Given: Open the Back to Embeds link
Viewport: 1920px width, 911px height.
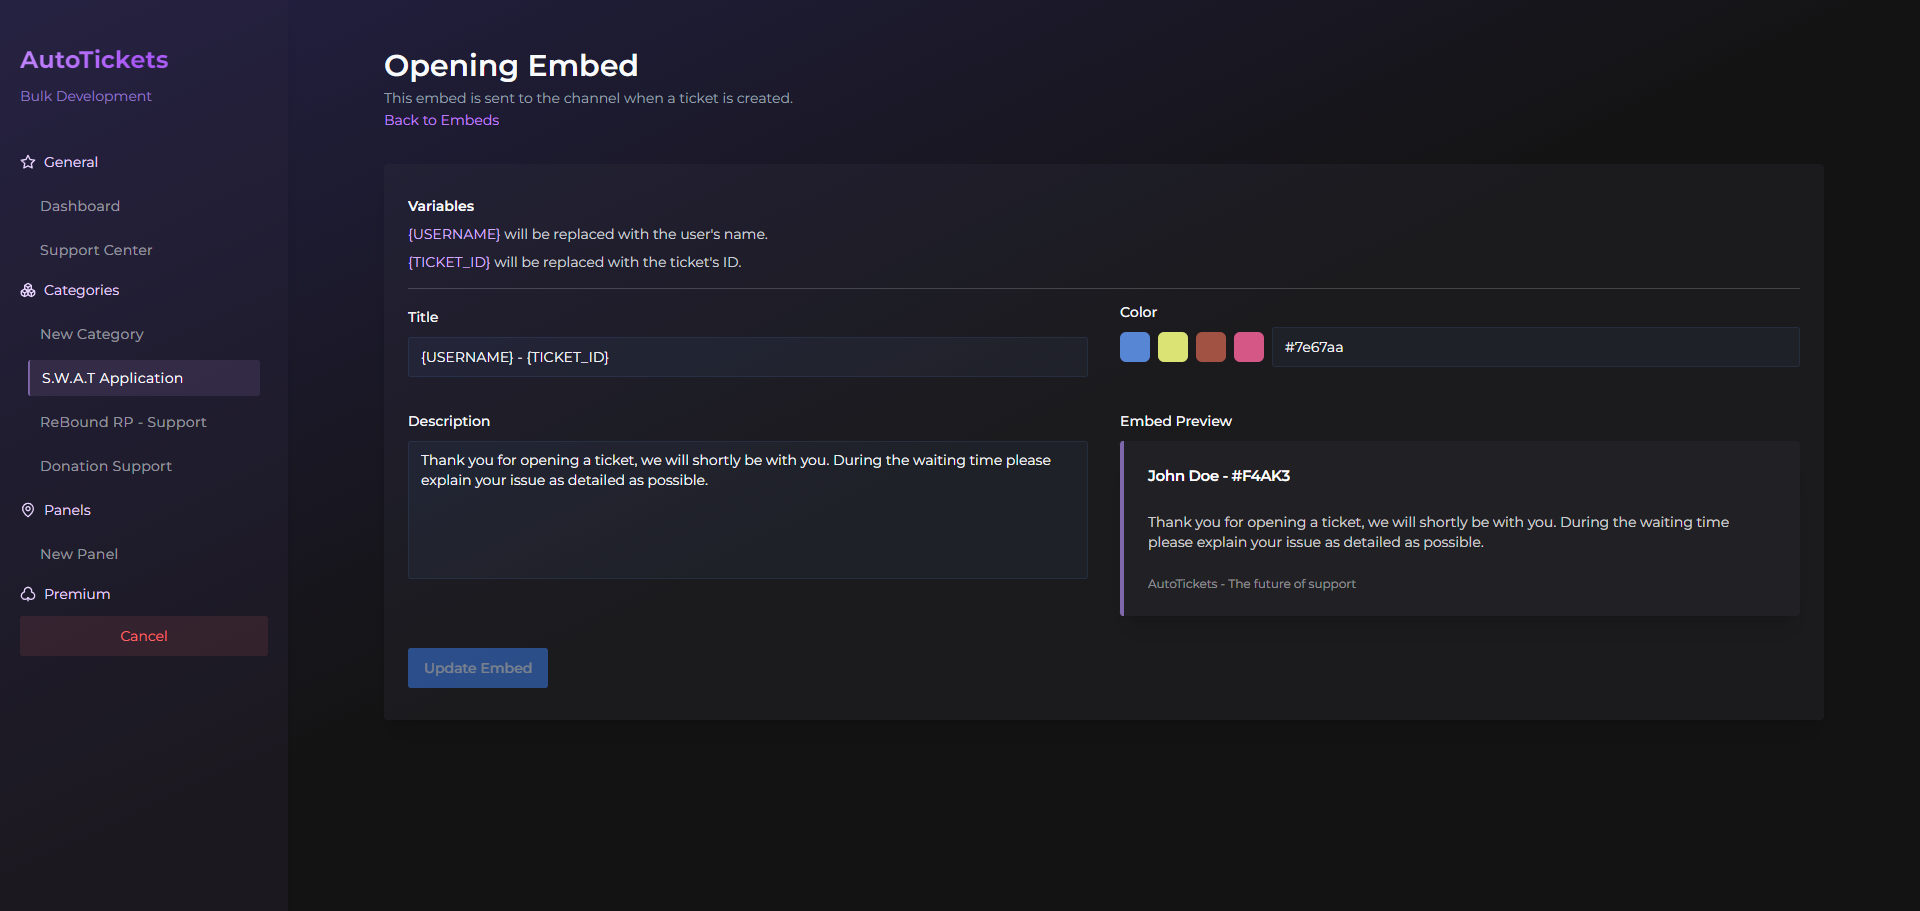Looking at the screenshot, I should (441, 120).
